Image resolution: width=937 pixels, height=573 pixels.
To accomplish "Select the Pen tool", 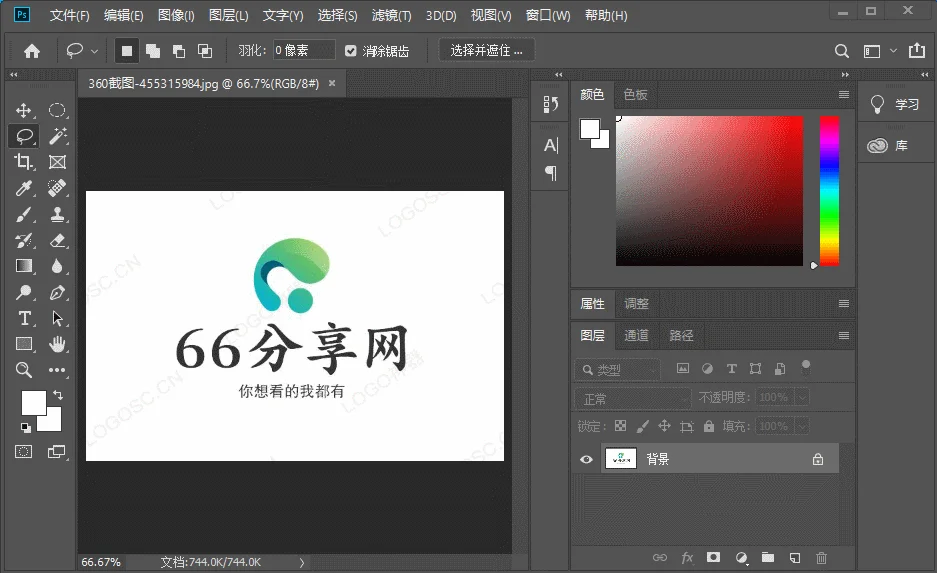I will pos(57,292).
